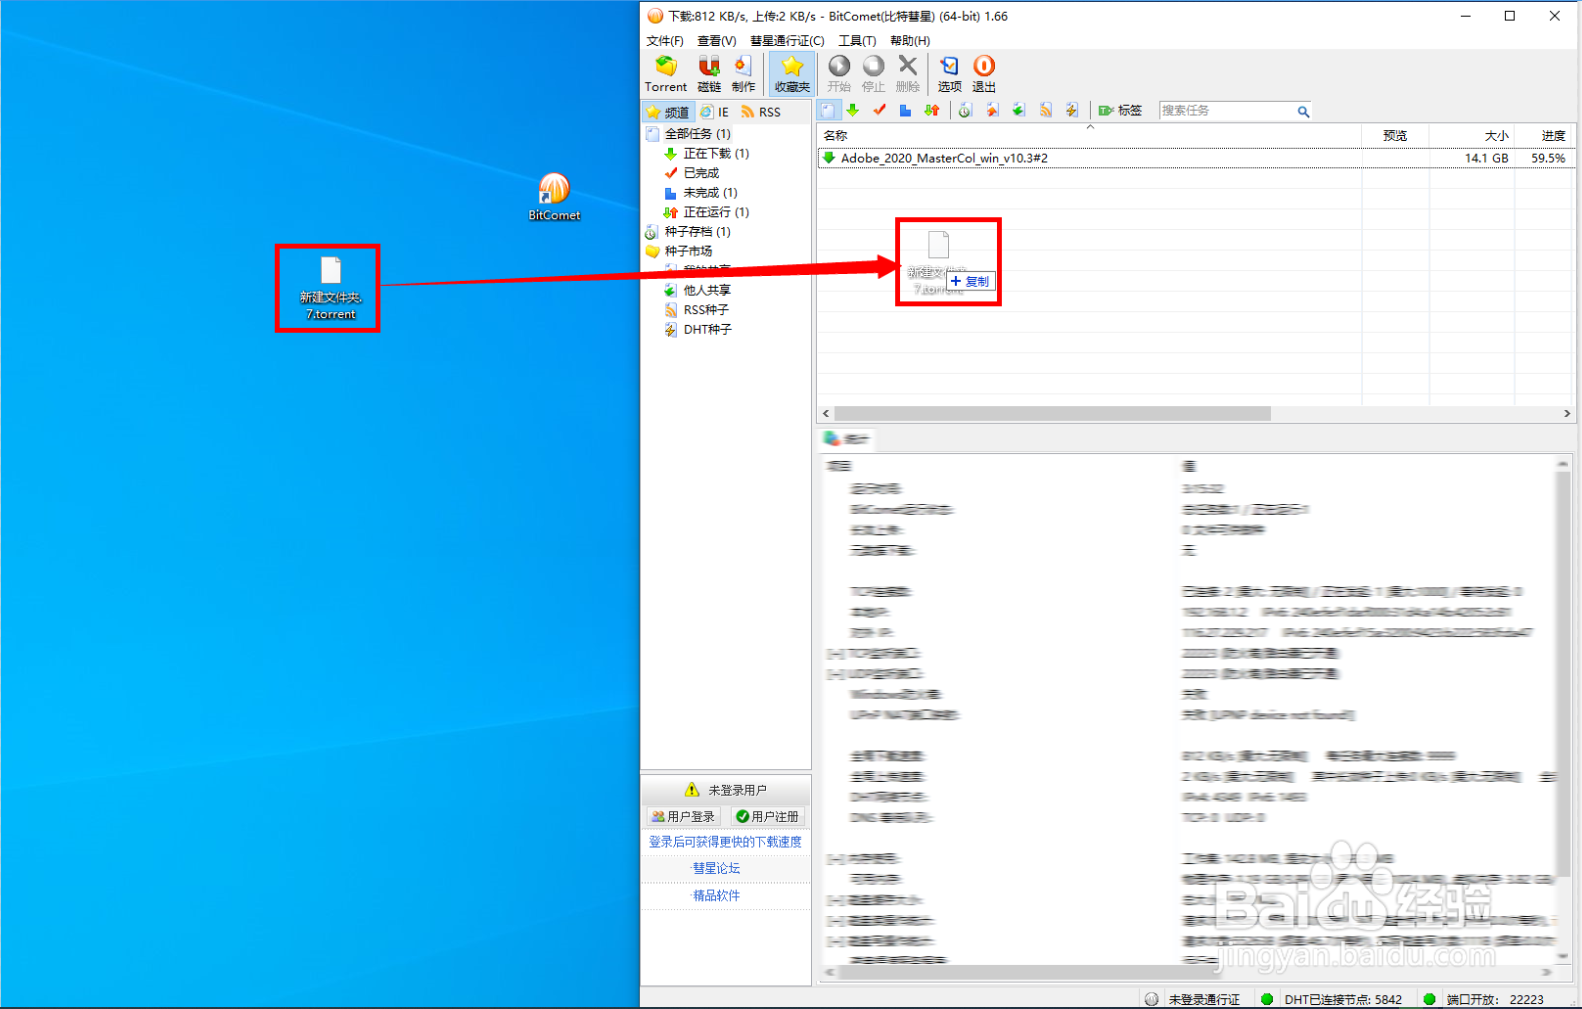Click RSS torrent icon in list toolbar
1582x1009 pixels.
1045,110
